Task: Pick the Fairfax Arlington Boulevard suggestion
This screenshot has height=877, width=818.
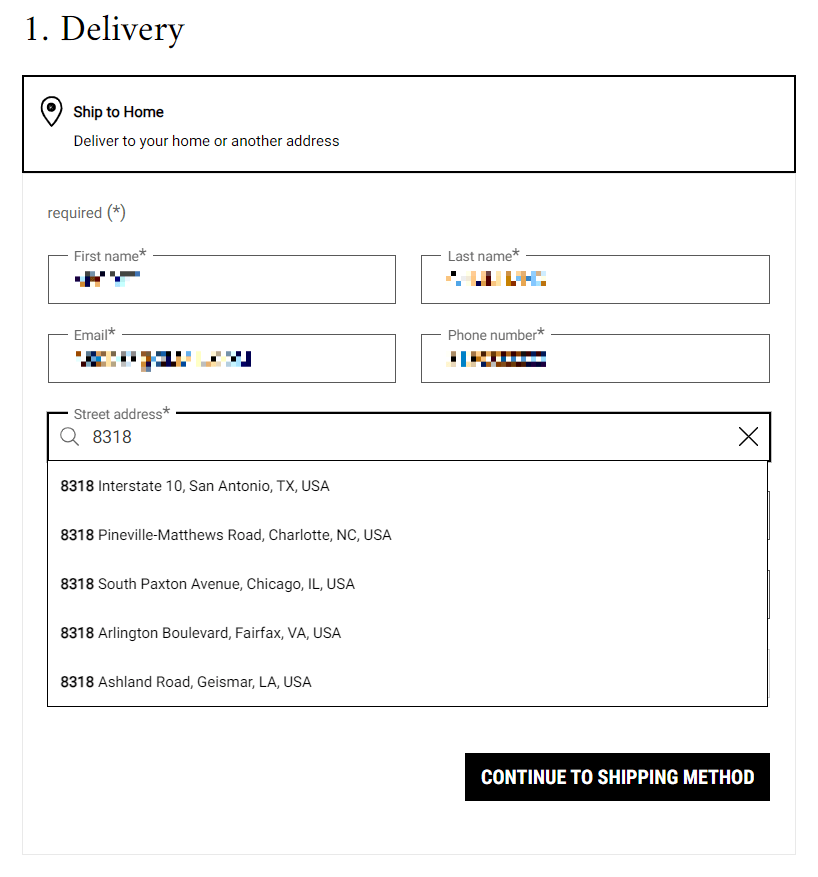Action: (x=199, y=632)
